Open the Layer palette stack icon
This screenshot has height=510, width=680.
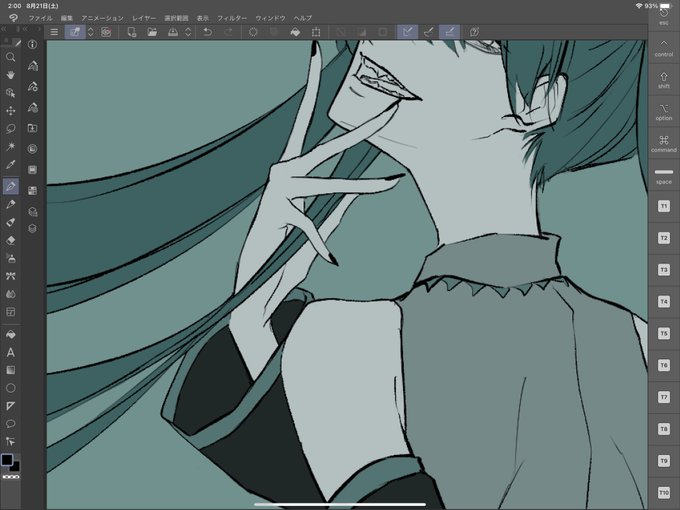[x=33, y=229]
